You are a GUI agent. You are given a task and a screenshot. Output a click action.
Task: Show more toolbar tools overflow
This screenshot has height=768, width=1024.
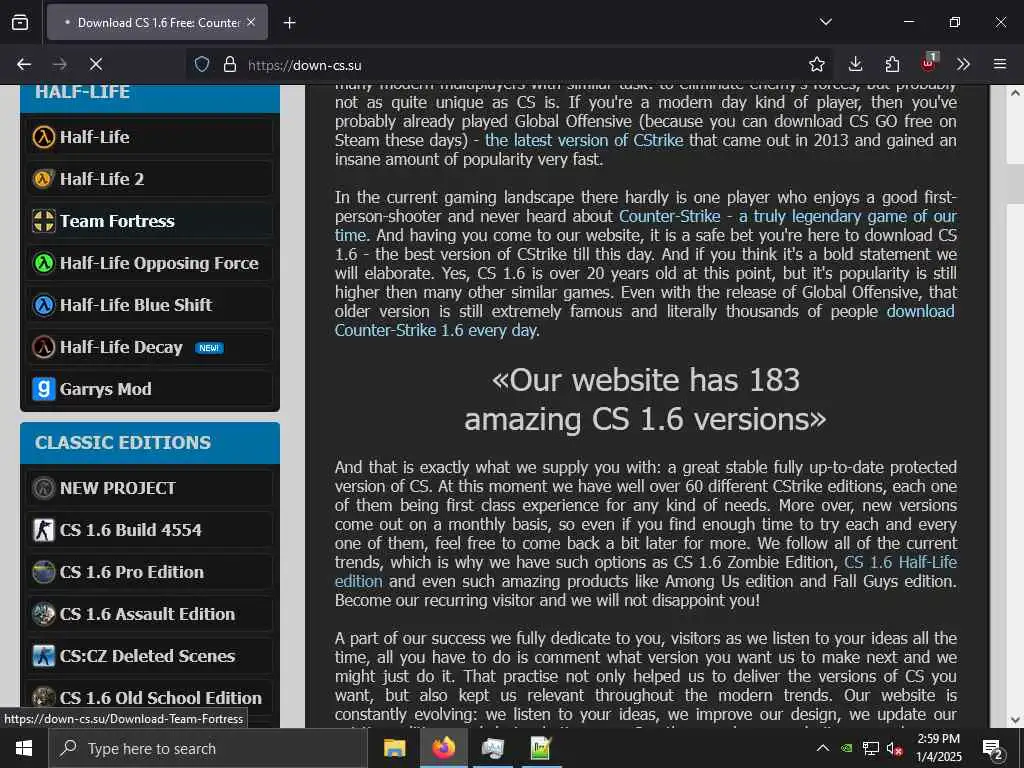[x=963, y=64]
